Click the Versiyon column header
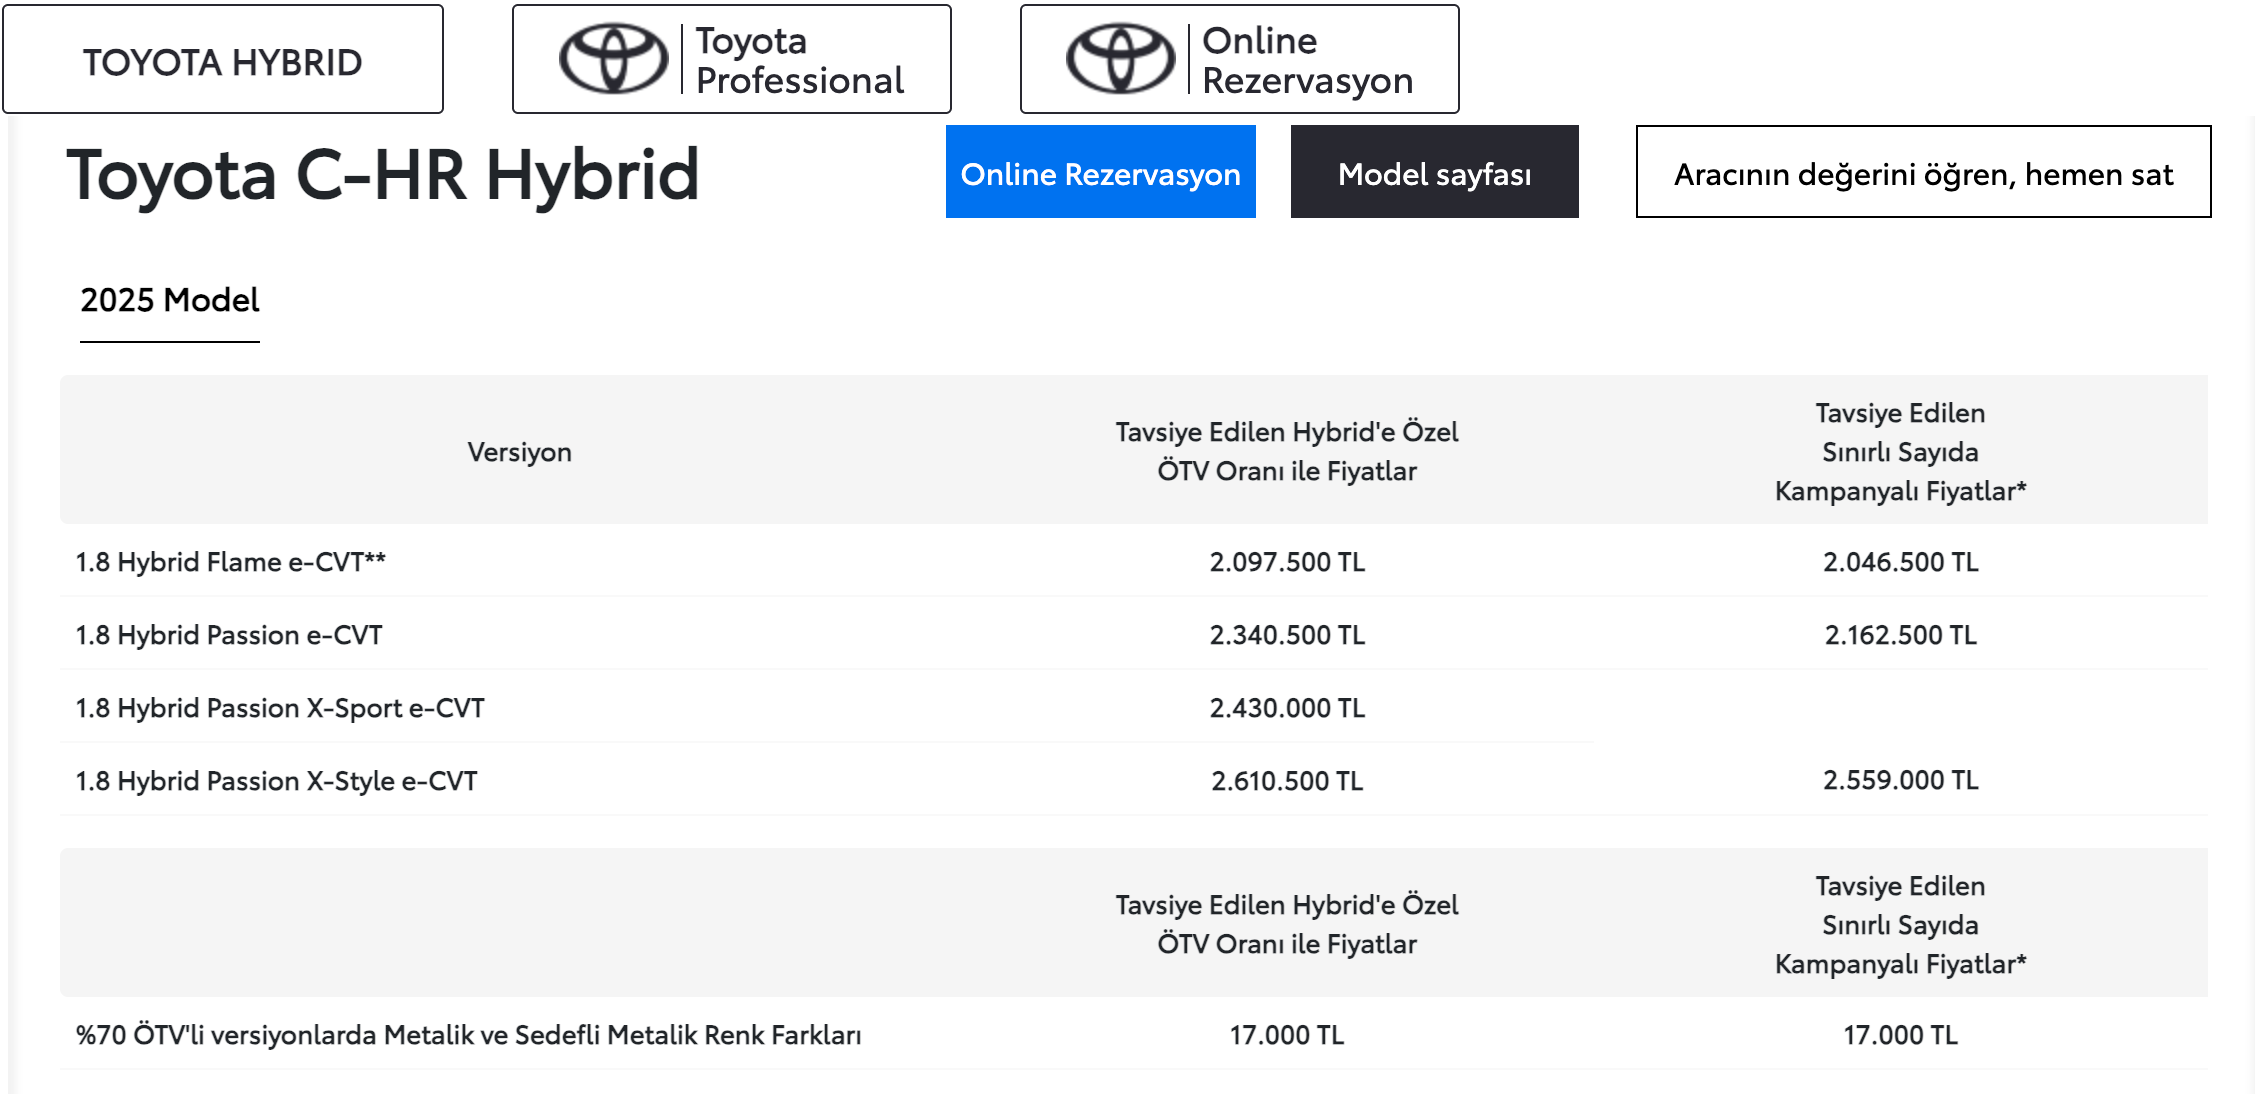 pyautogui.click(x=519, y=452)
